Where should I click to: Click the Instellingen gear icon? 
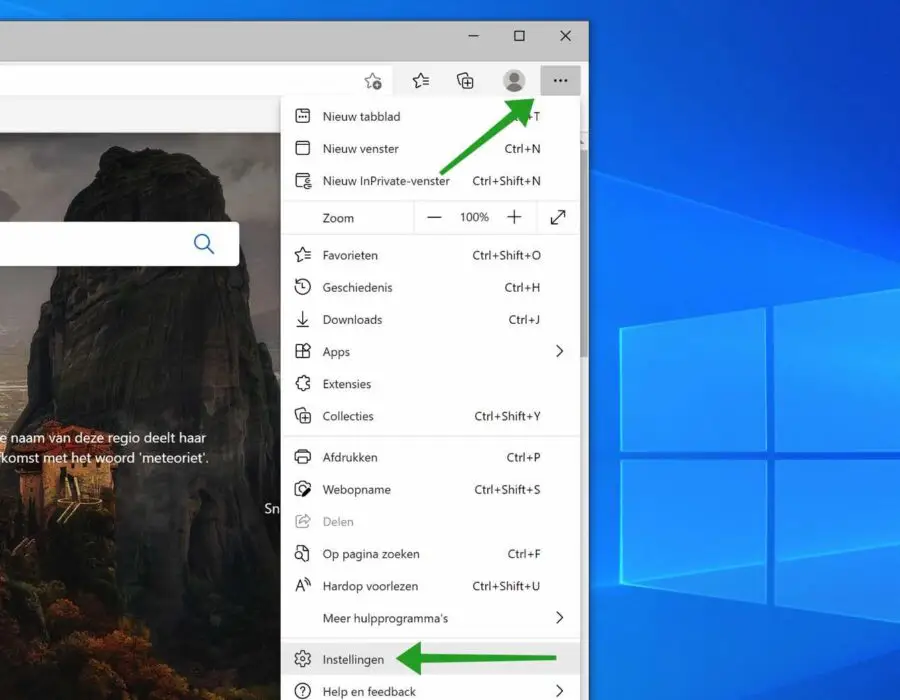coord(302,659)
